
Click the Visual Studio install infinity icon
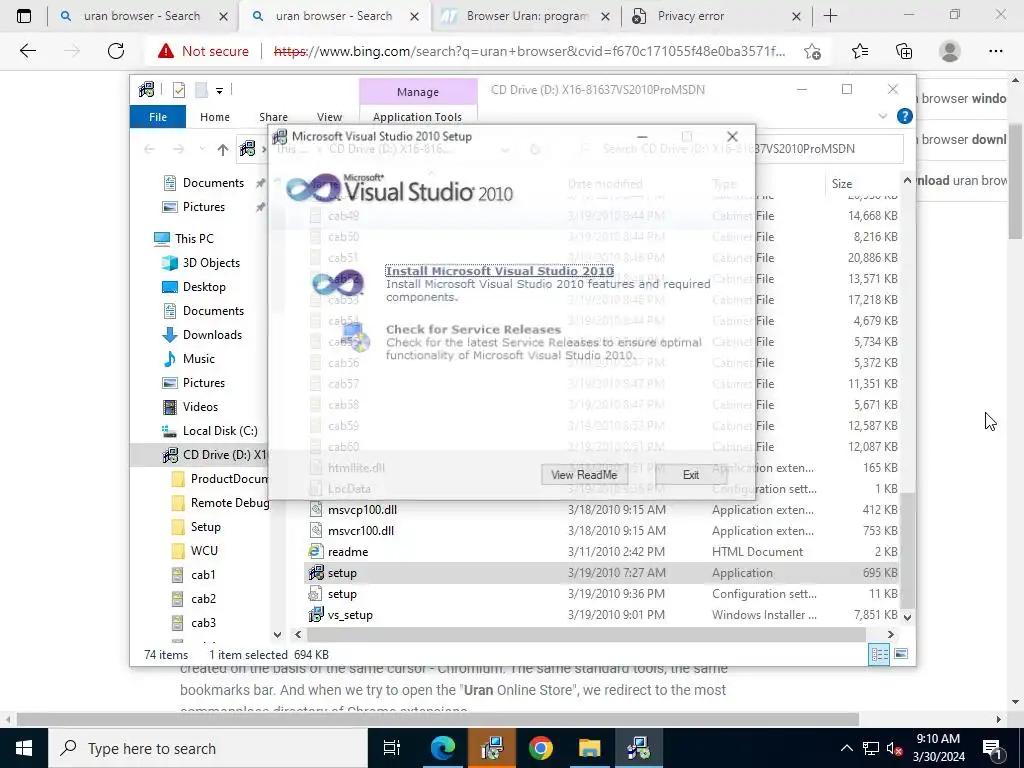[x=338, y=283]
